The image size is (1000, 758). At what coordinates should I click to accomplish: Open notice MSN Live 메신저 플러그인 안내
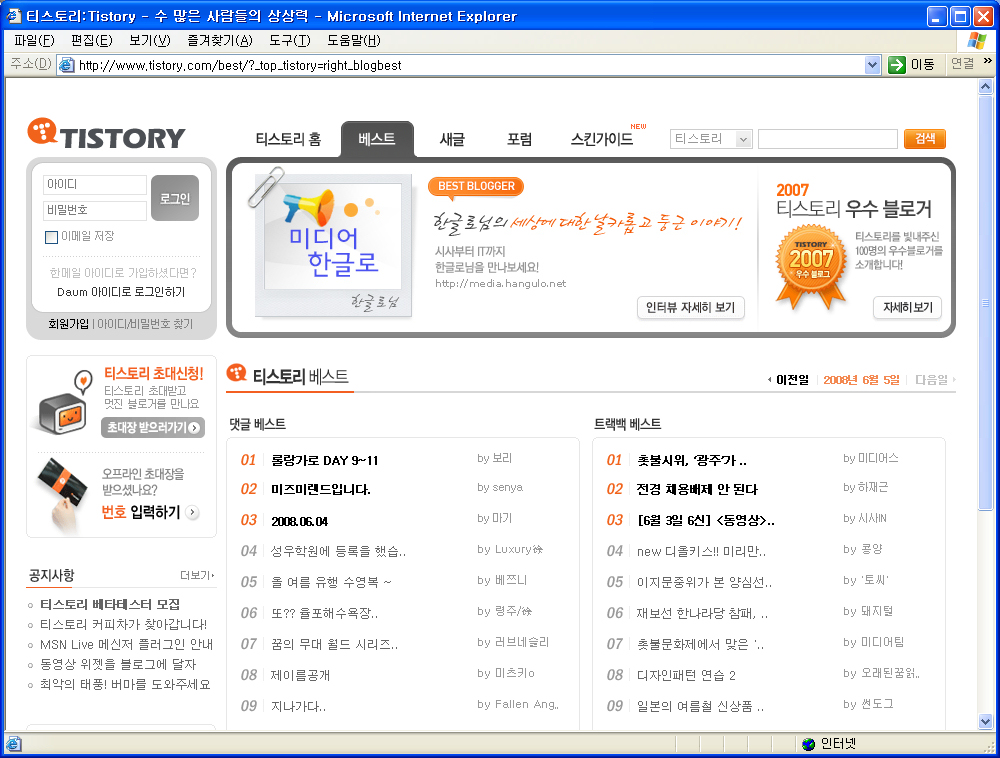(x=126, y=644)
